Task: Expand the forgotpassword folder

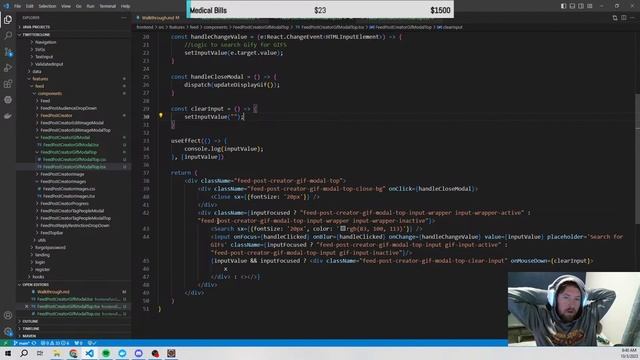Action: tap(50, 247)
